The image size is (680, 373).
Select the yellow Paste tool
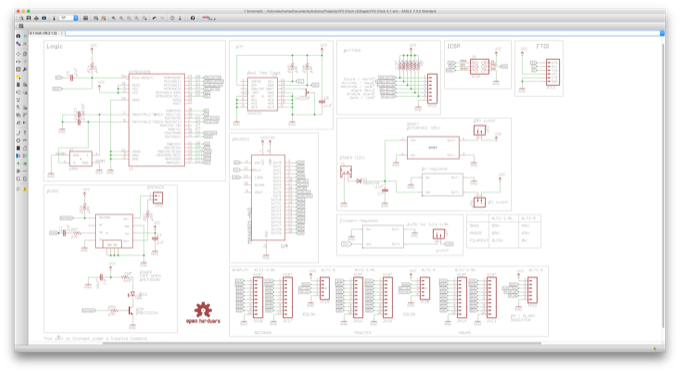point(18,77)
